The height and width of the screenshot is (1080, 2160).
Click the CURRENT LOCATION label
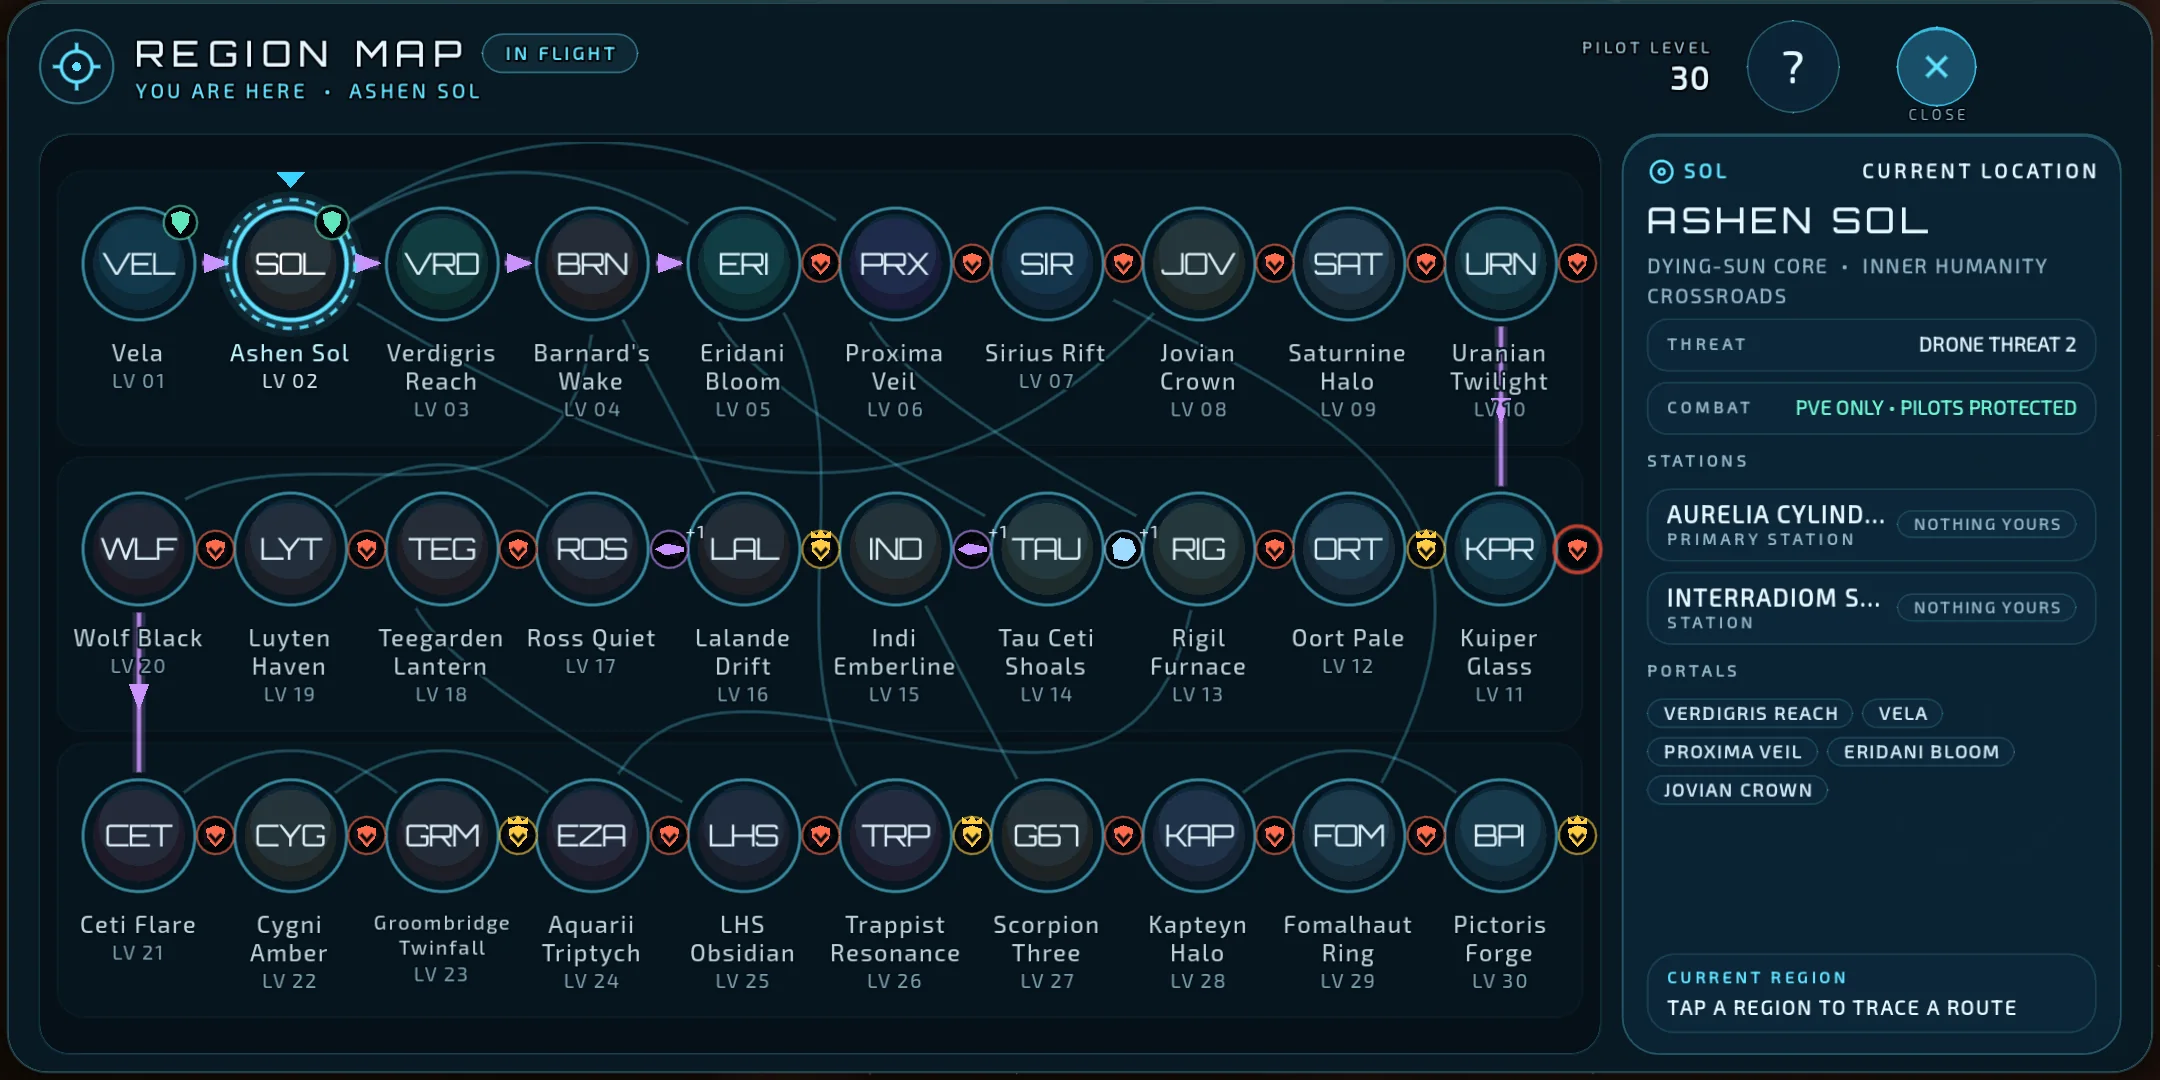tap(1979, 171)
